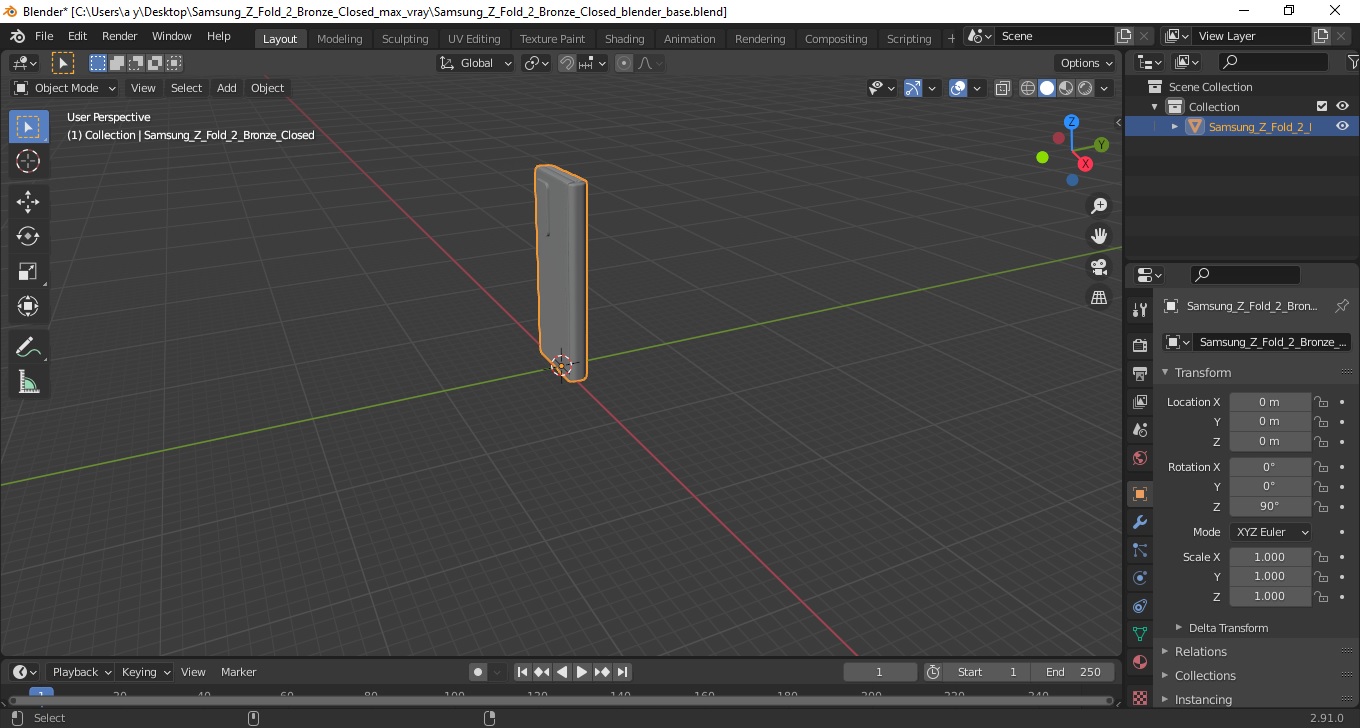Image resolution: width=1360 pixels, height=728 pixels.
Task: Click the Rotation Z 90° field
Action: [1269, 506]
